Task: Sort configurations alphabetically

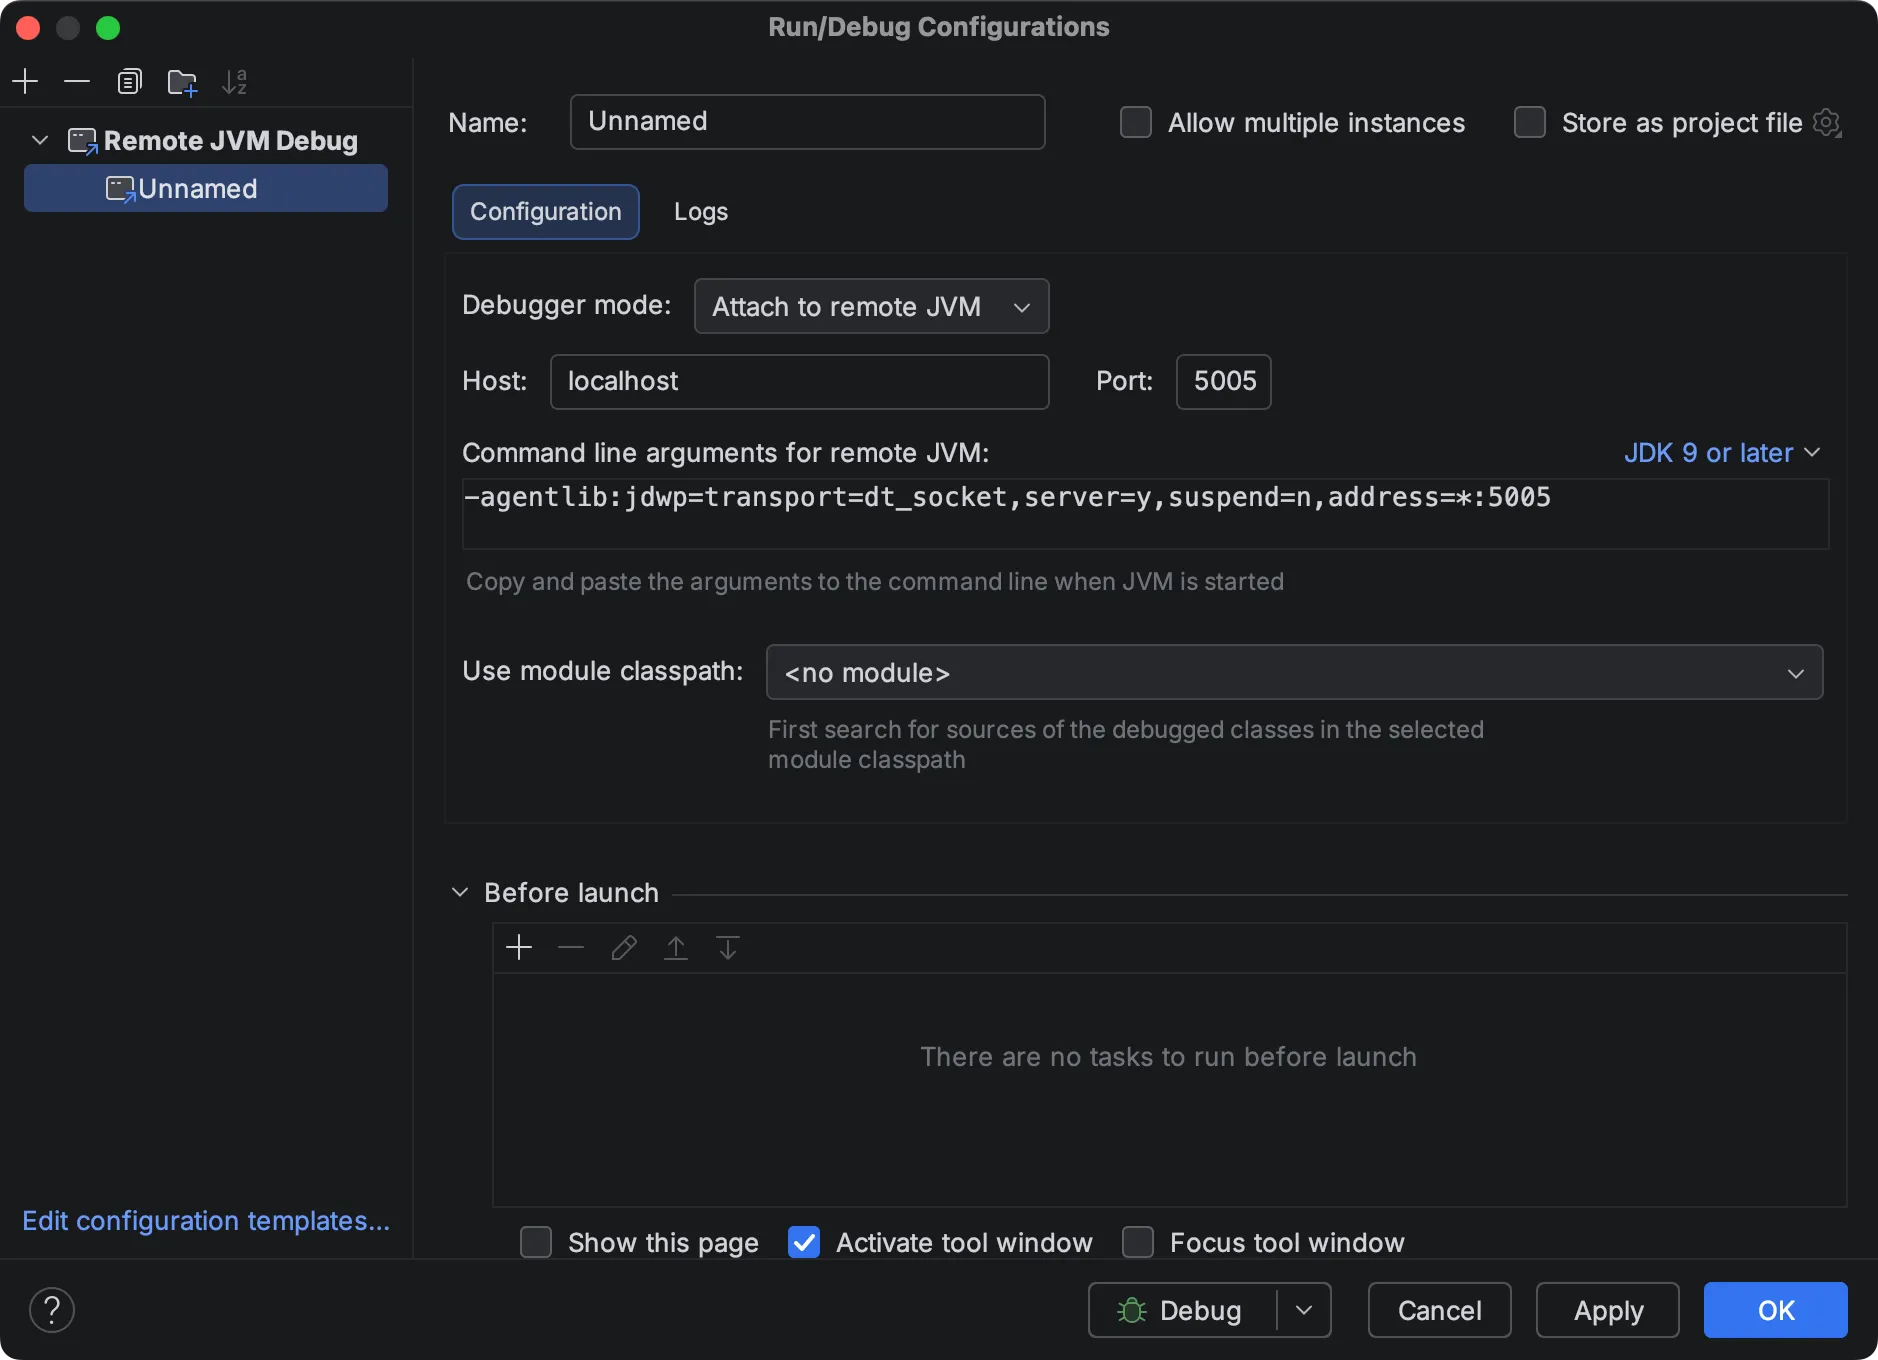Action: pos(234,81)
